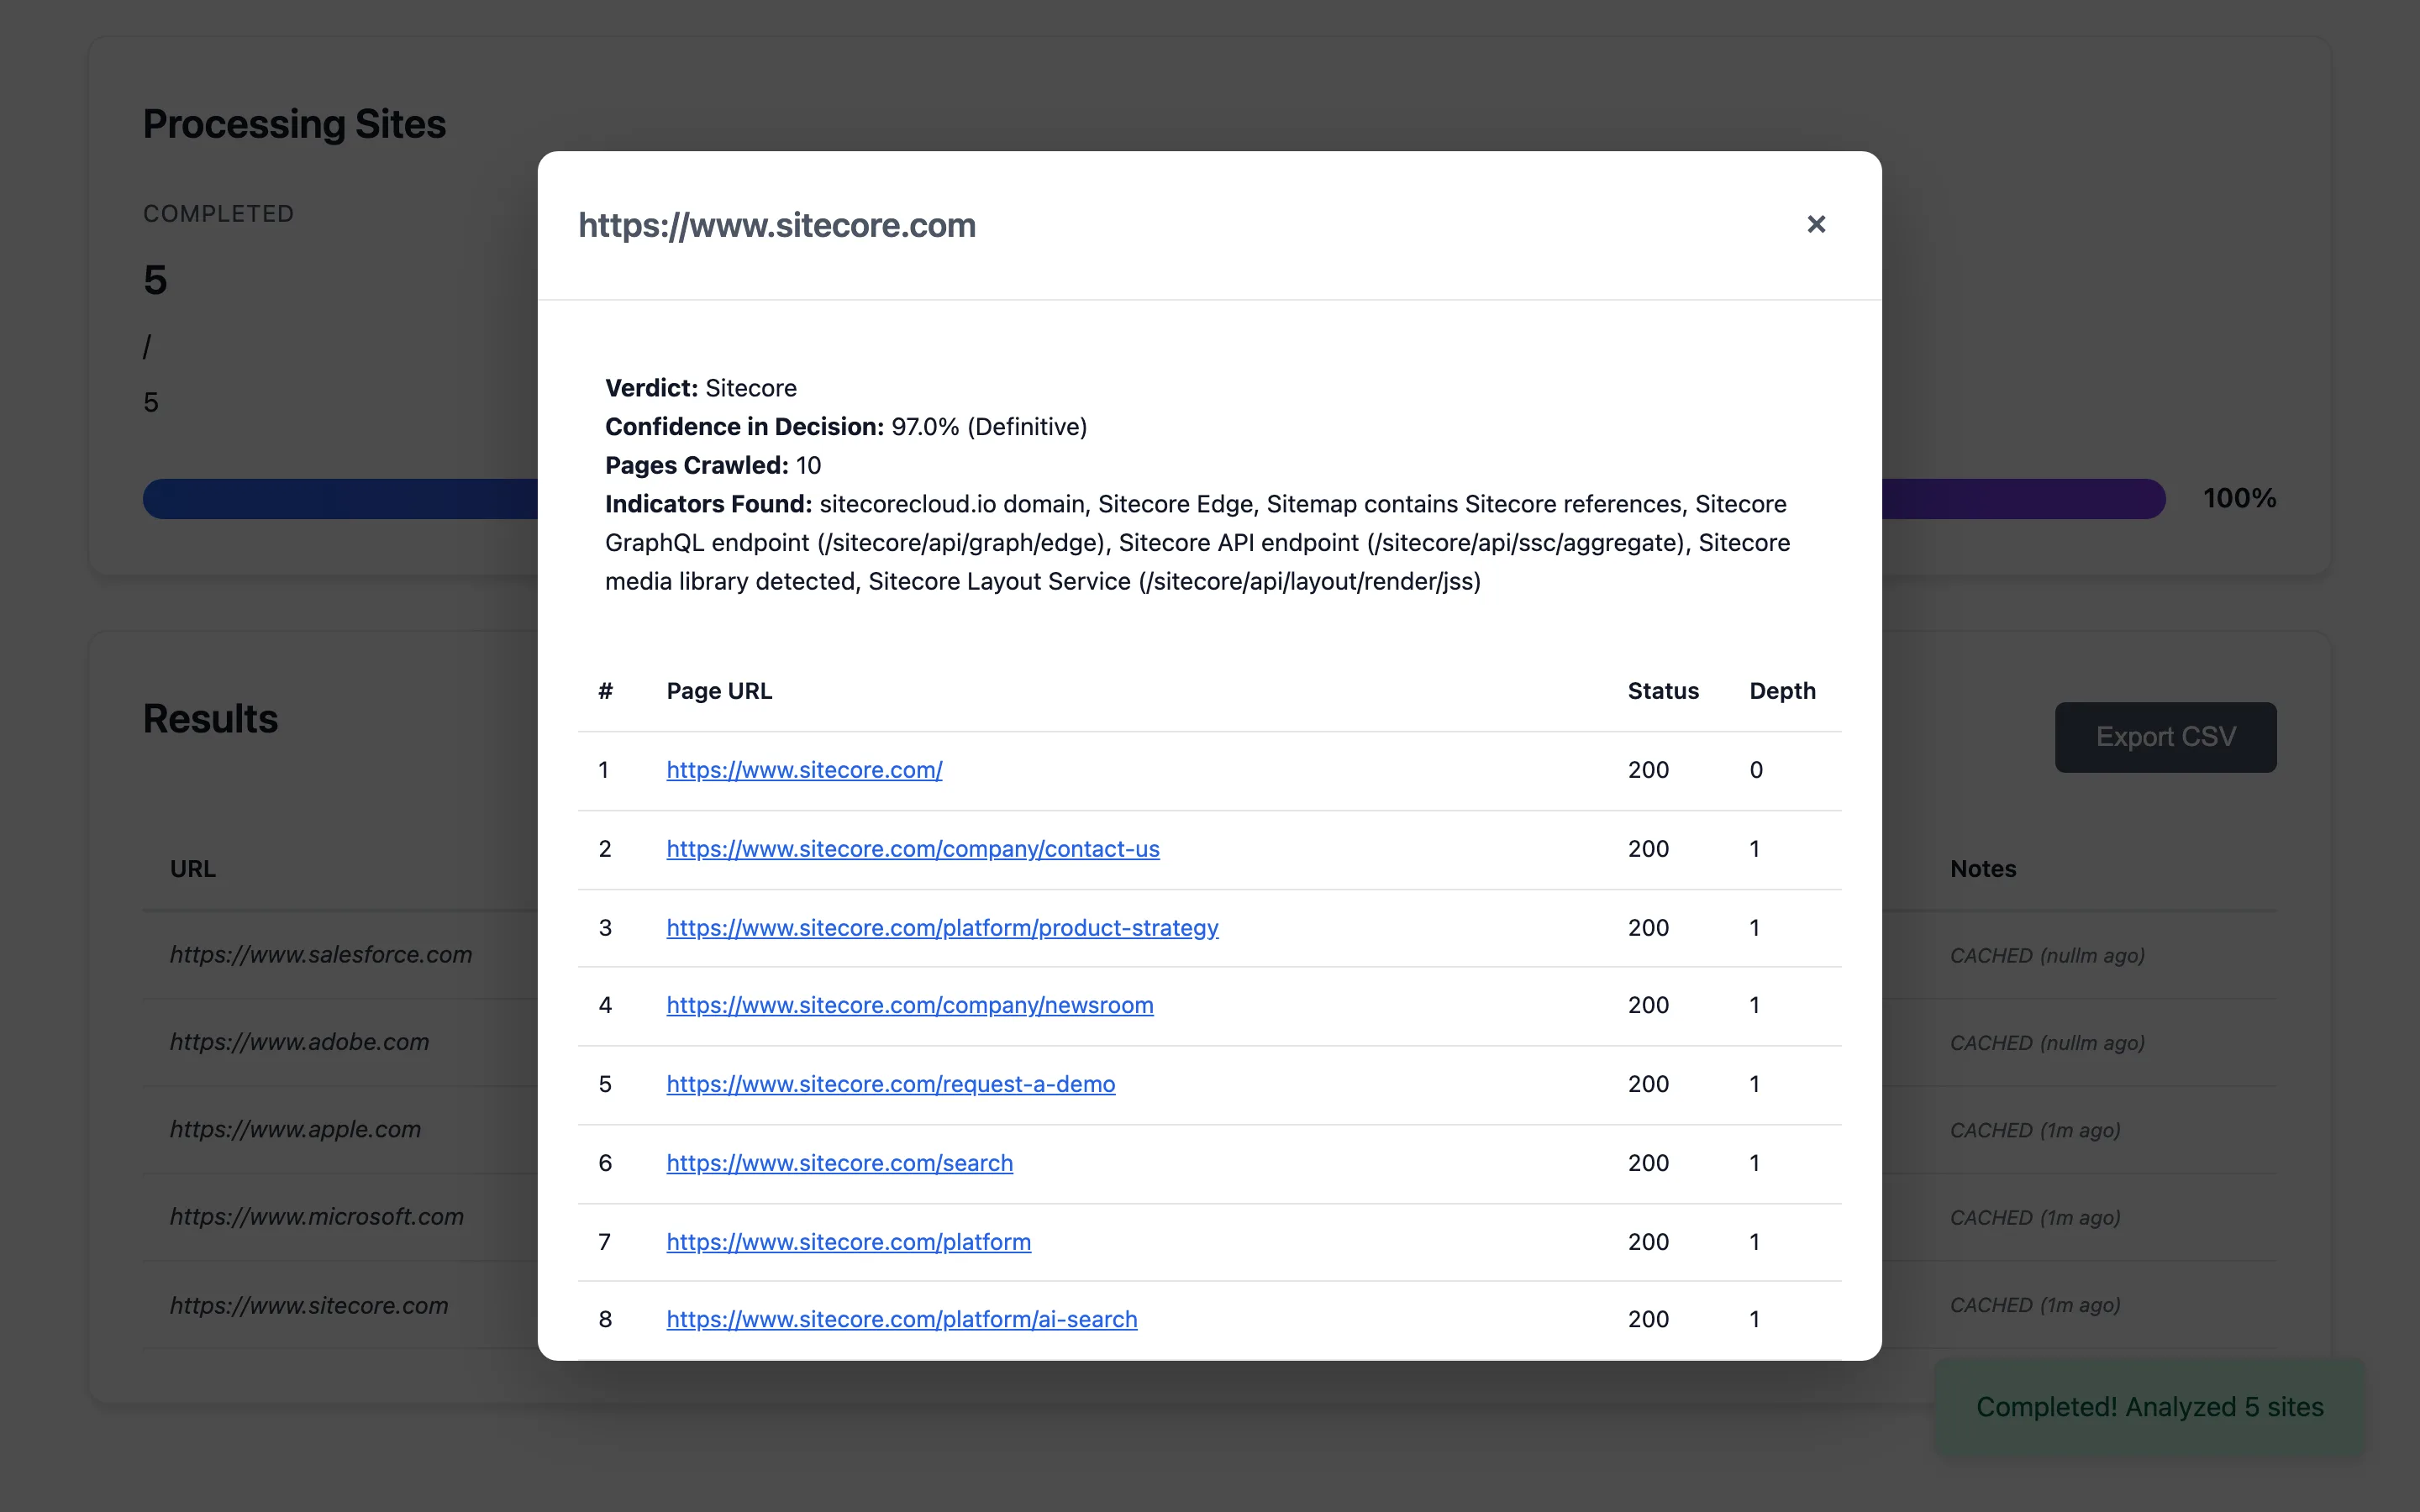Click the Export CSV button
This screenshot has width=2420, height=1512.
tap(2165, 737)
